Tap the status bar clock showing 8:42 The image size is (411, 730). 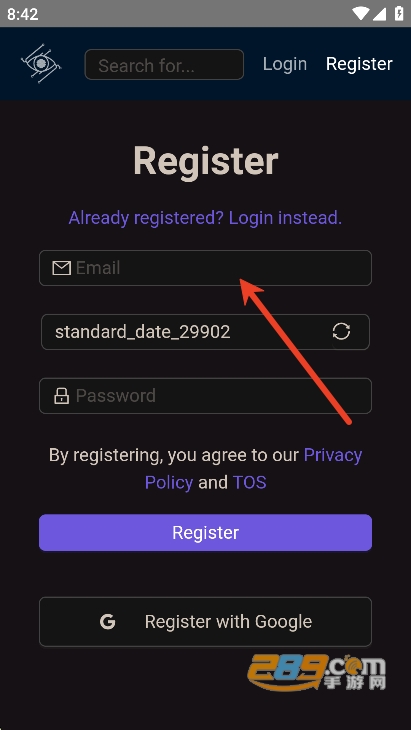click(22, 14)
